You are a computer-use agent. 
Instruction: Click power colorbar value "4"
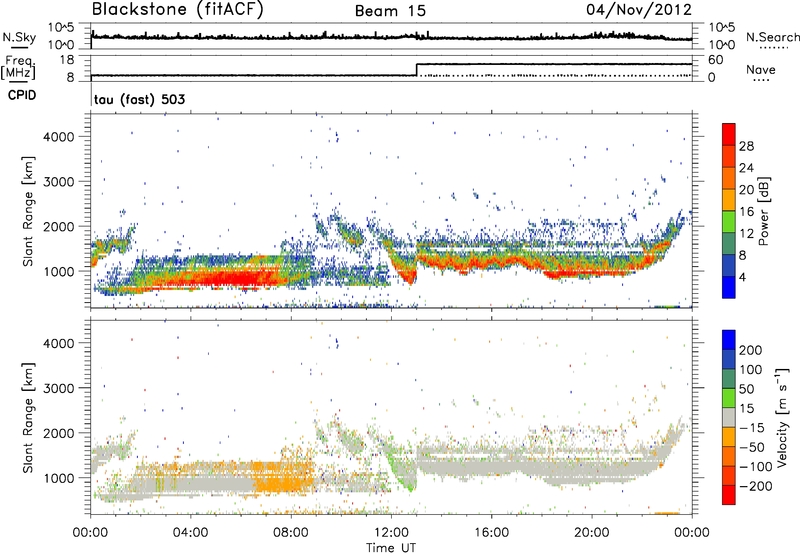point(742,277)
